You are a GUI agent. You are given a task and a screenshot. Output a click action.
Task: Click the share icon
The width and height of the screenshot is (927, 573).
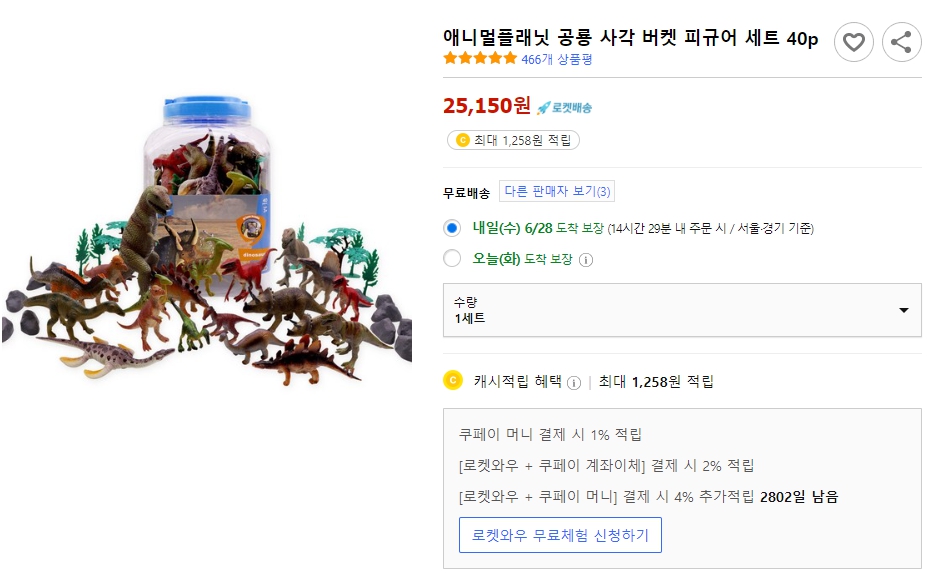[x=901, y=42]
